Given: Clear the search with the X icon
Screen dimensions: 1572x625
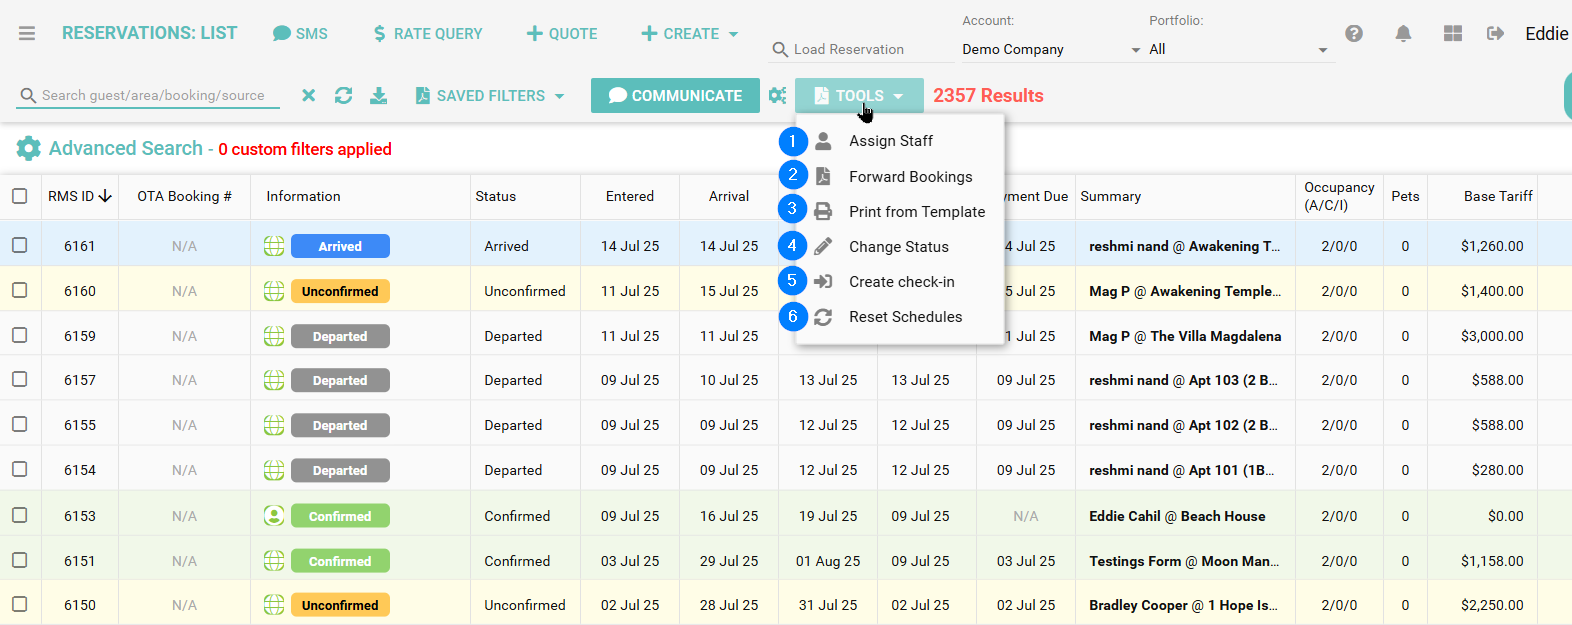Looking at the screenshot, I should point(309,96).
